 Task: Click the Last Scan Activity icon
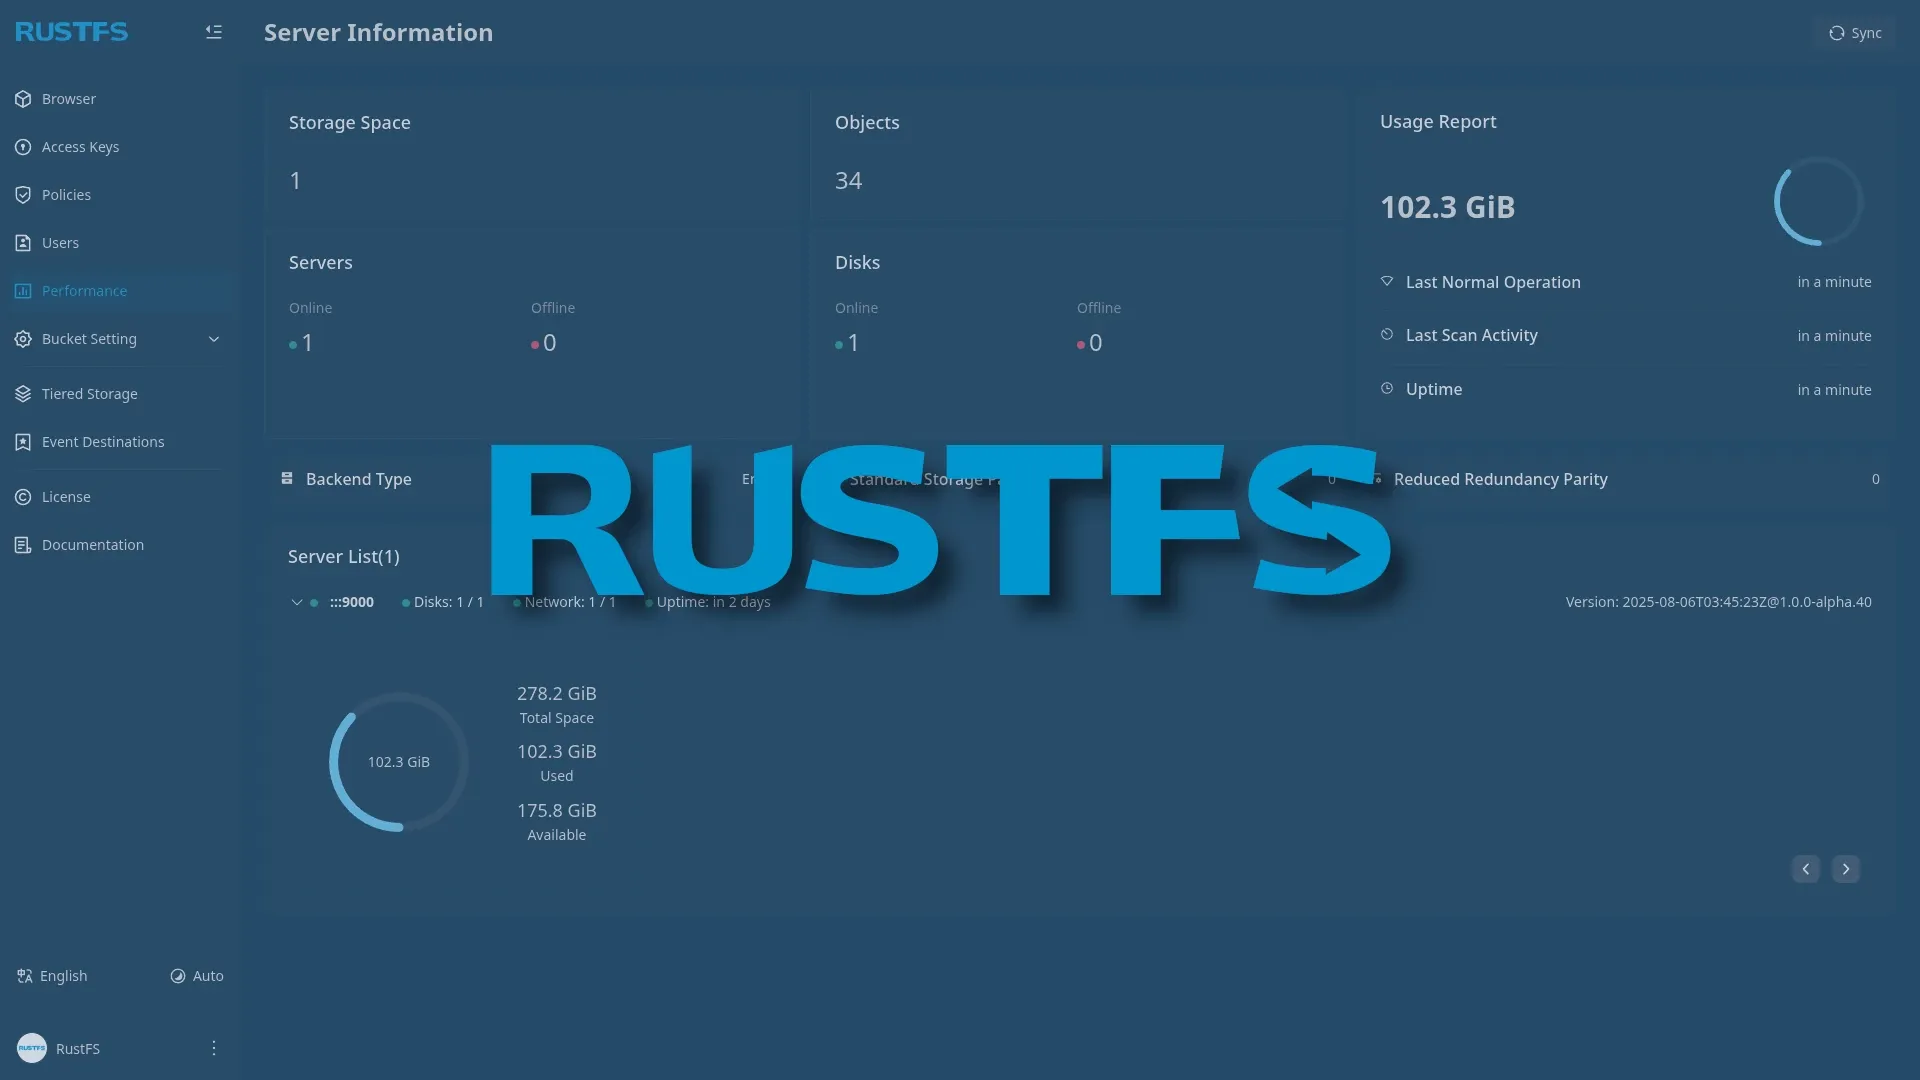point(1387,335)
